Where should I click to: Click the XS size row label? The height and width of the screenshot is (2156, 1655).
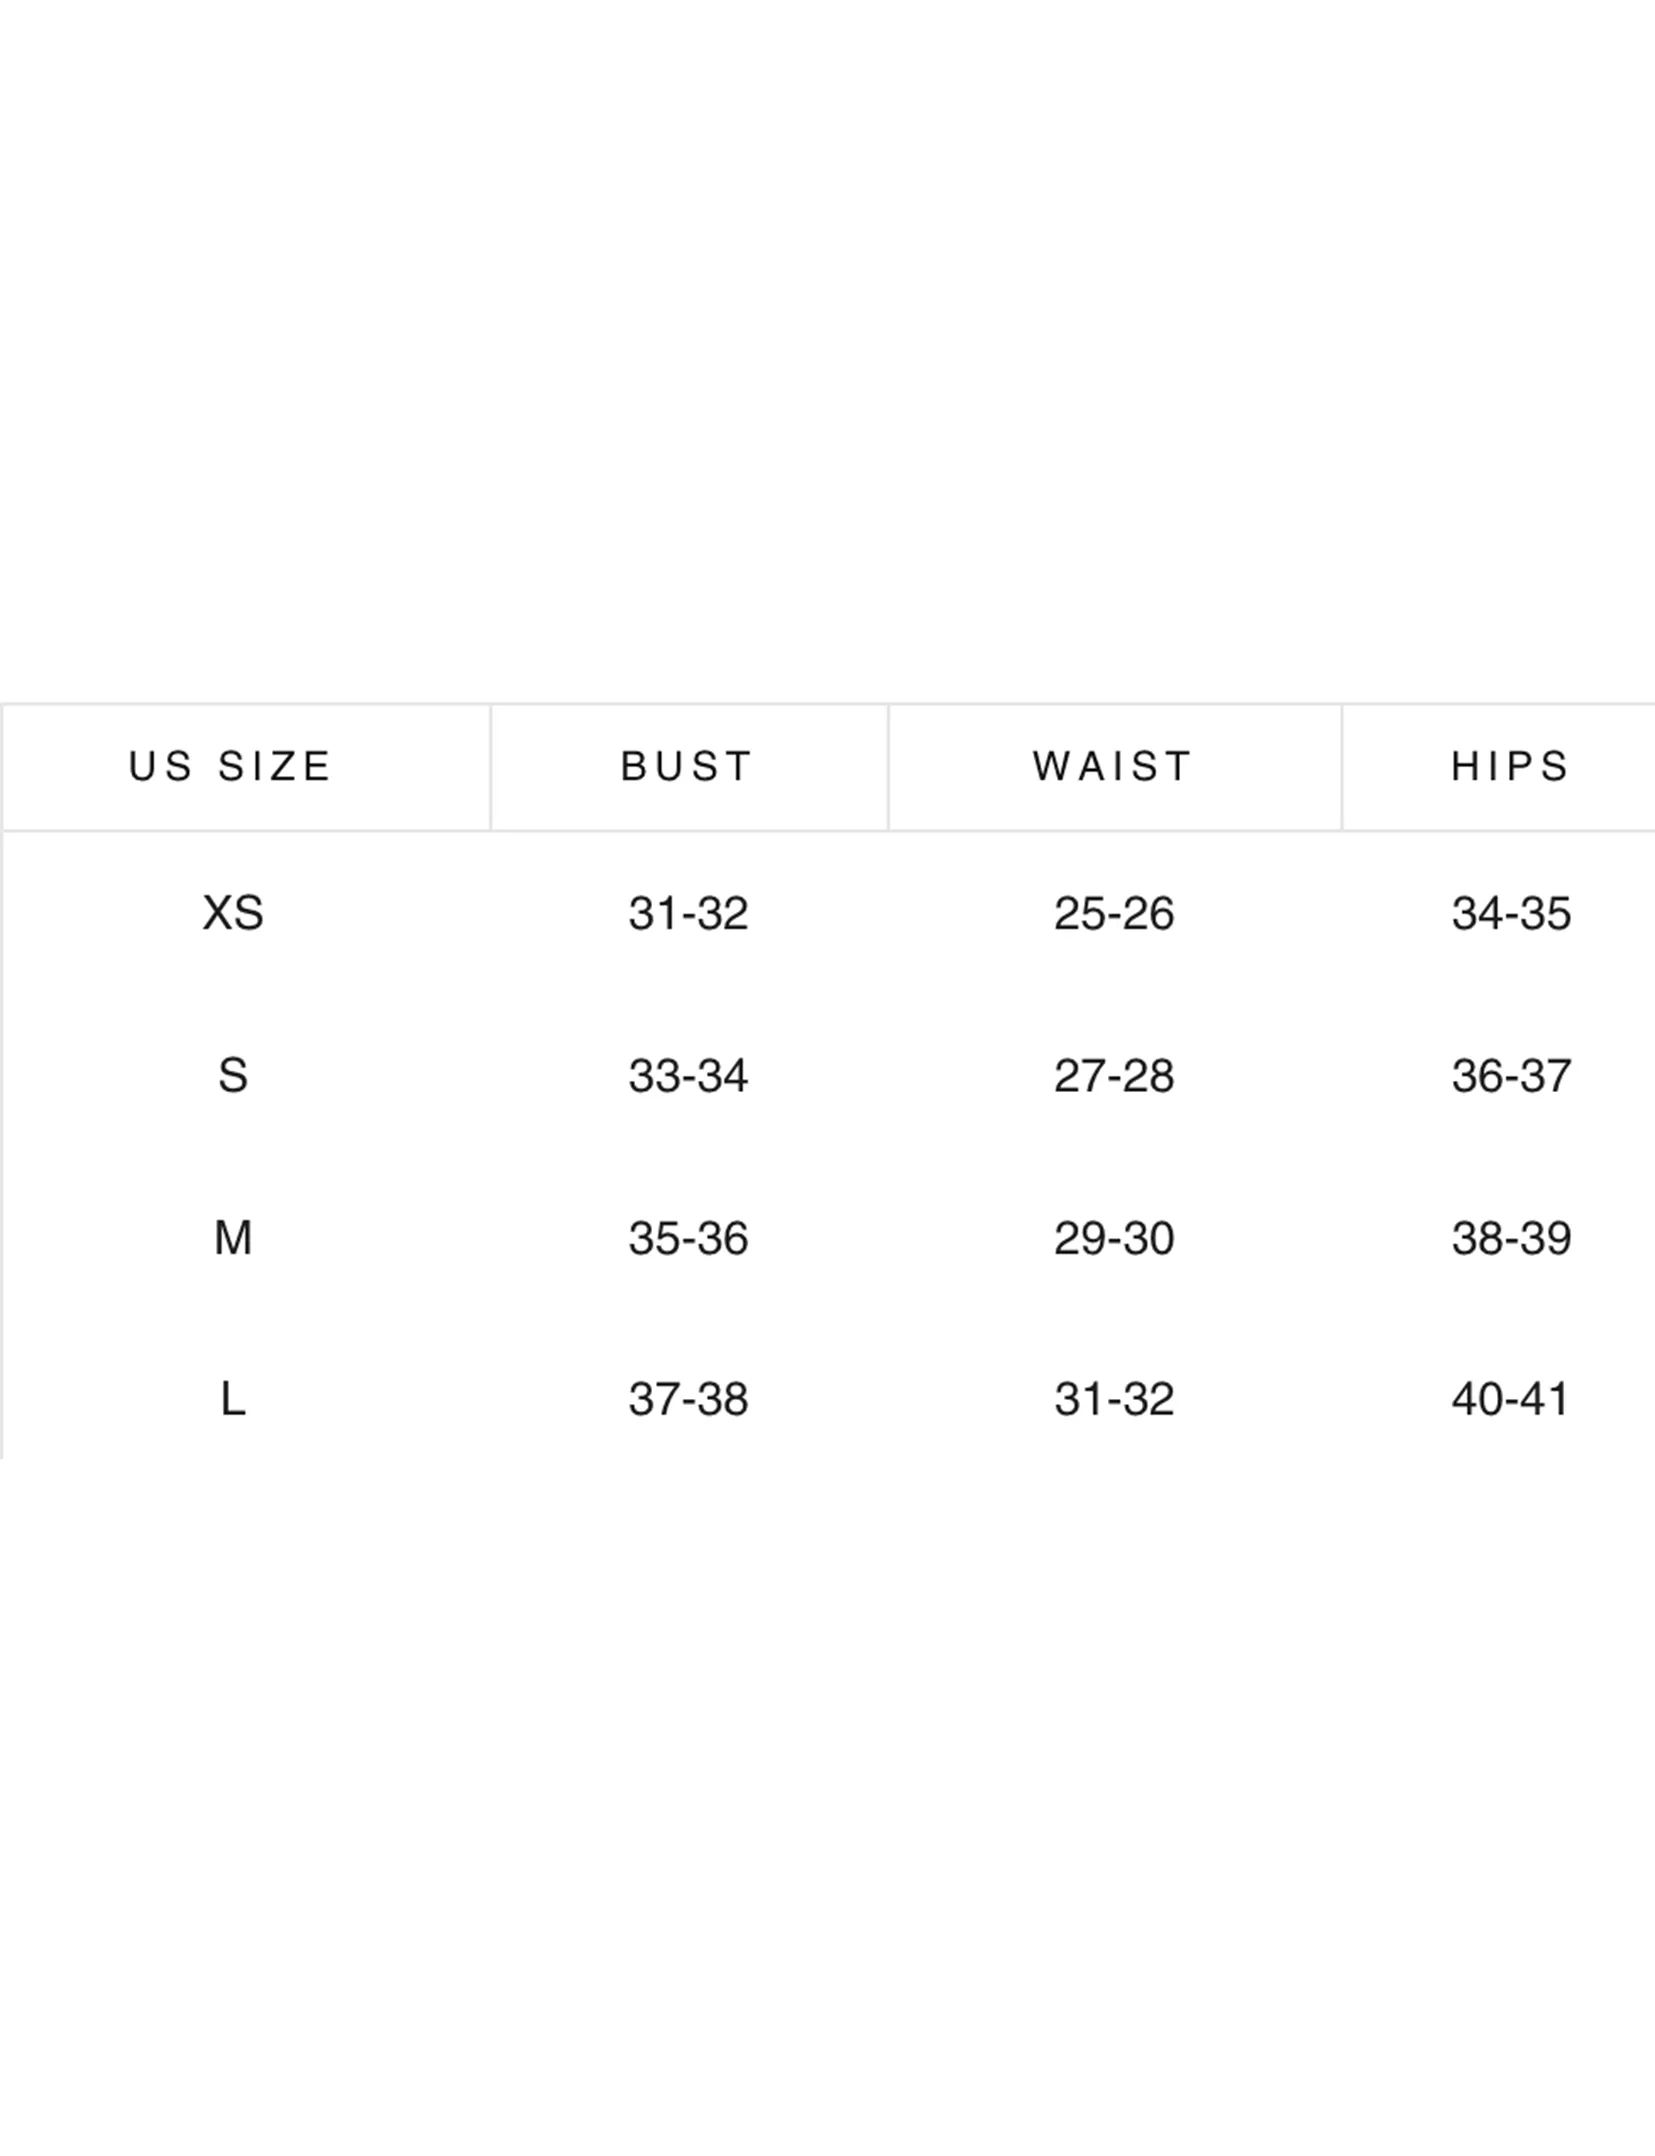click(x=233, y=913)
